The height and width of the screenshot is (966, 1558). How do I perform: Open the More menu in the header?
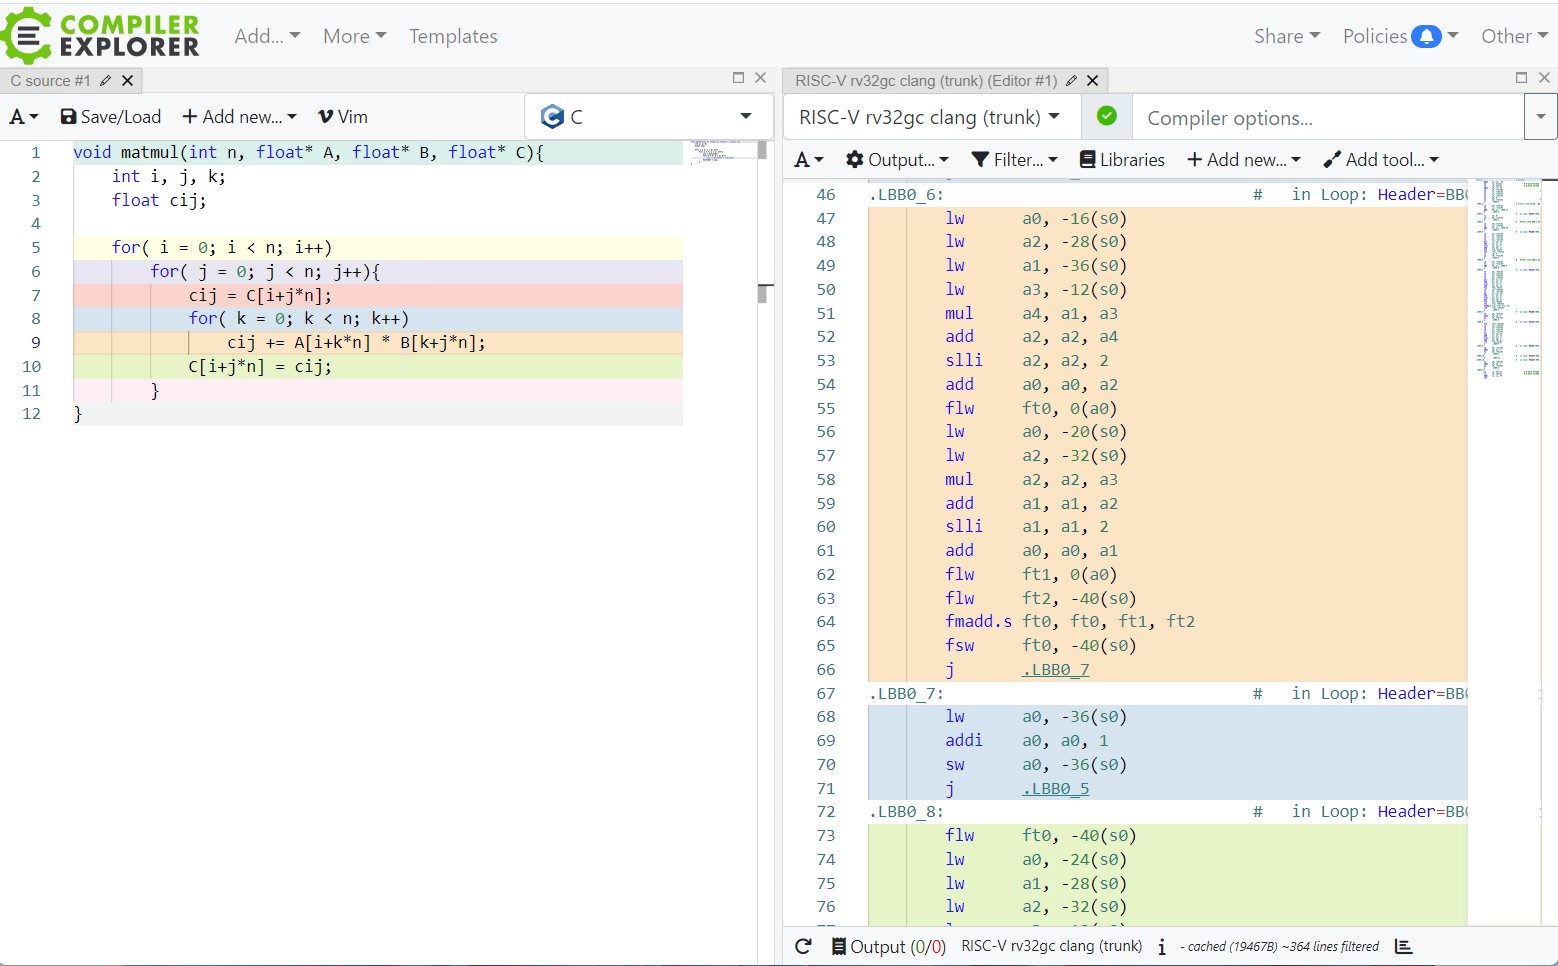[x=354, y=36]
